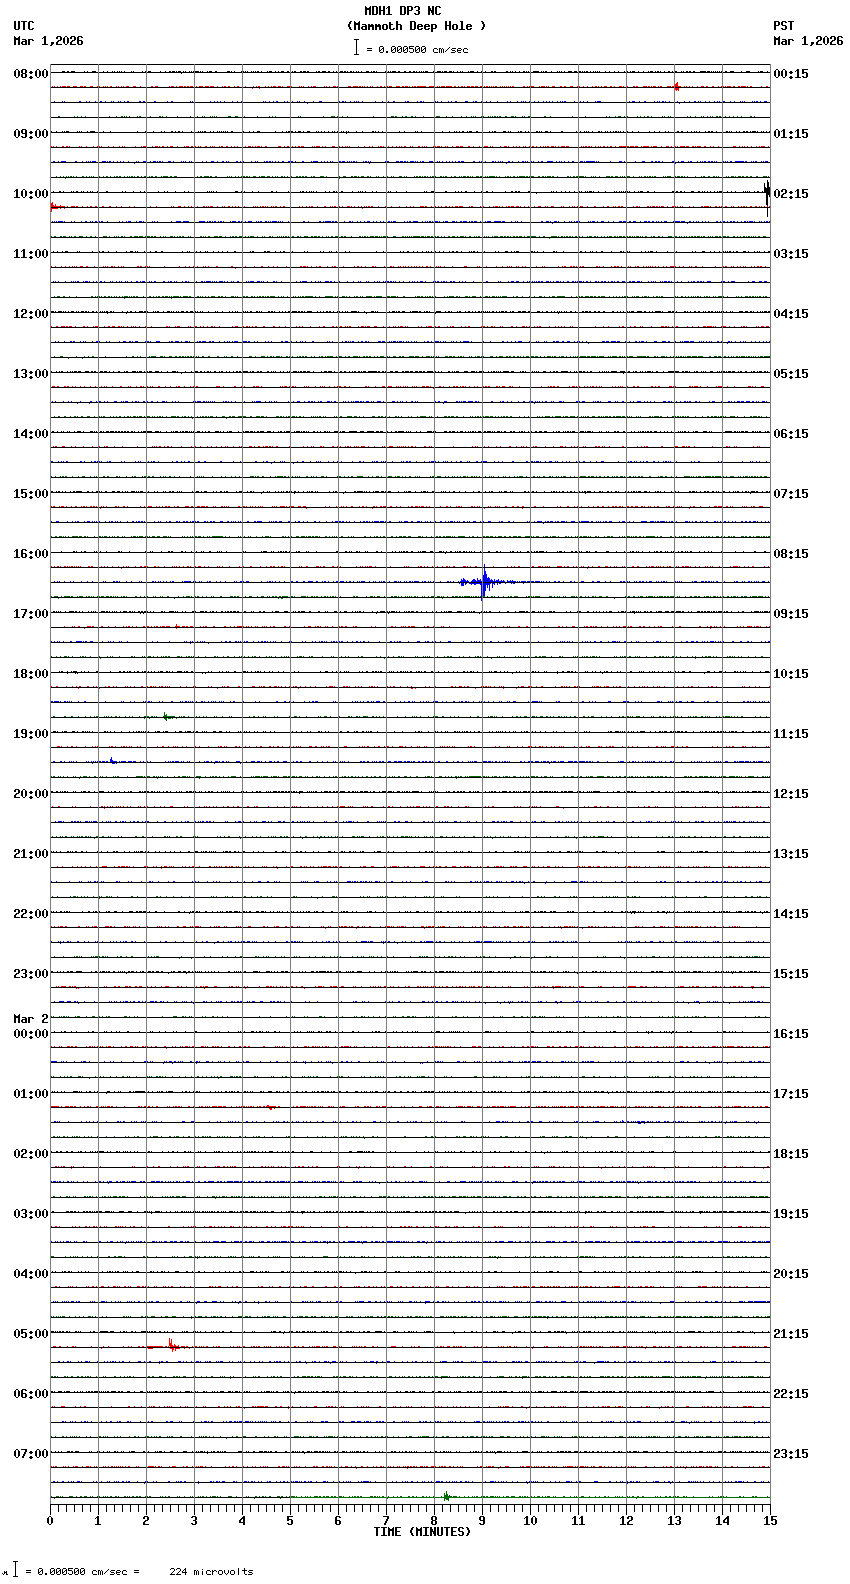850x1584 pixels.
Task: Click the 00:15 PST row label
Action: click(790, 74)
